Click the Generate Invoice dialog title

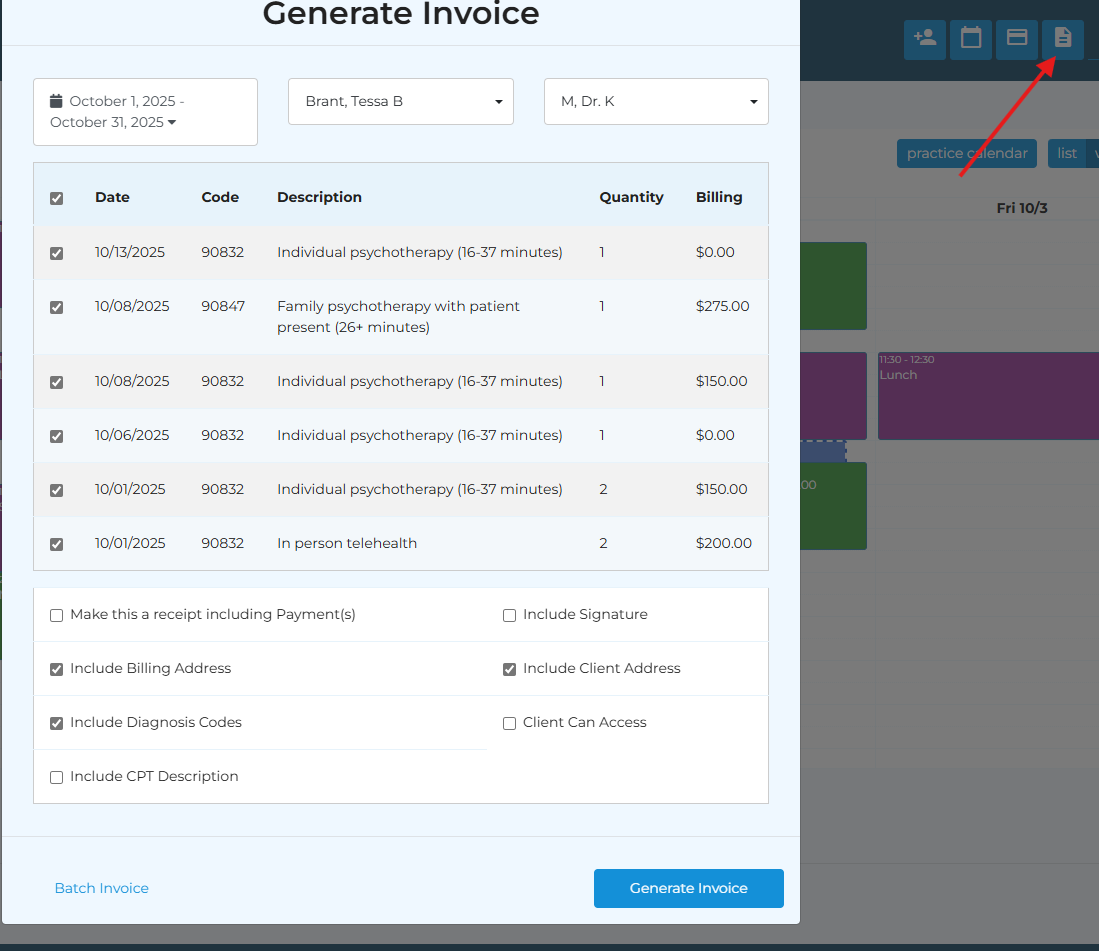click(401, 14)
